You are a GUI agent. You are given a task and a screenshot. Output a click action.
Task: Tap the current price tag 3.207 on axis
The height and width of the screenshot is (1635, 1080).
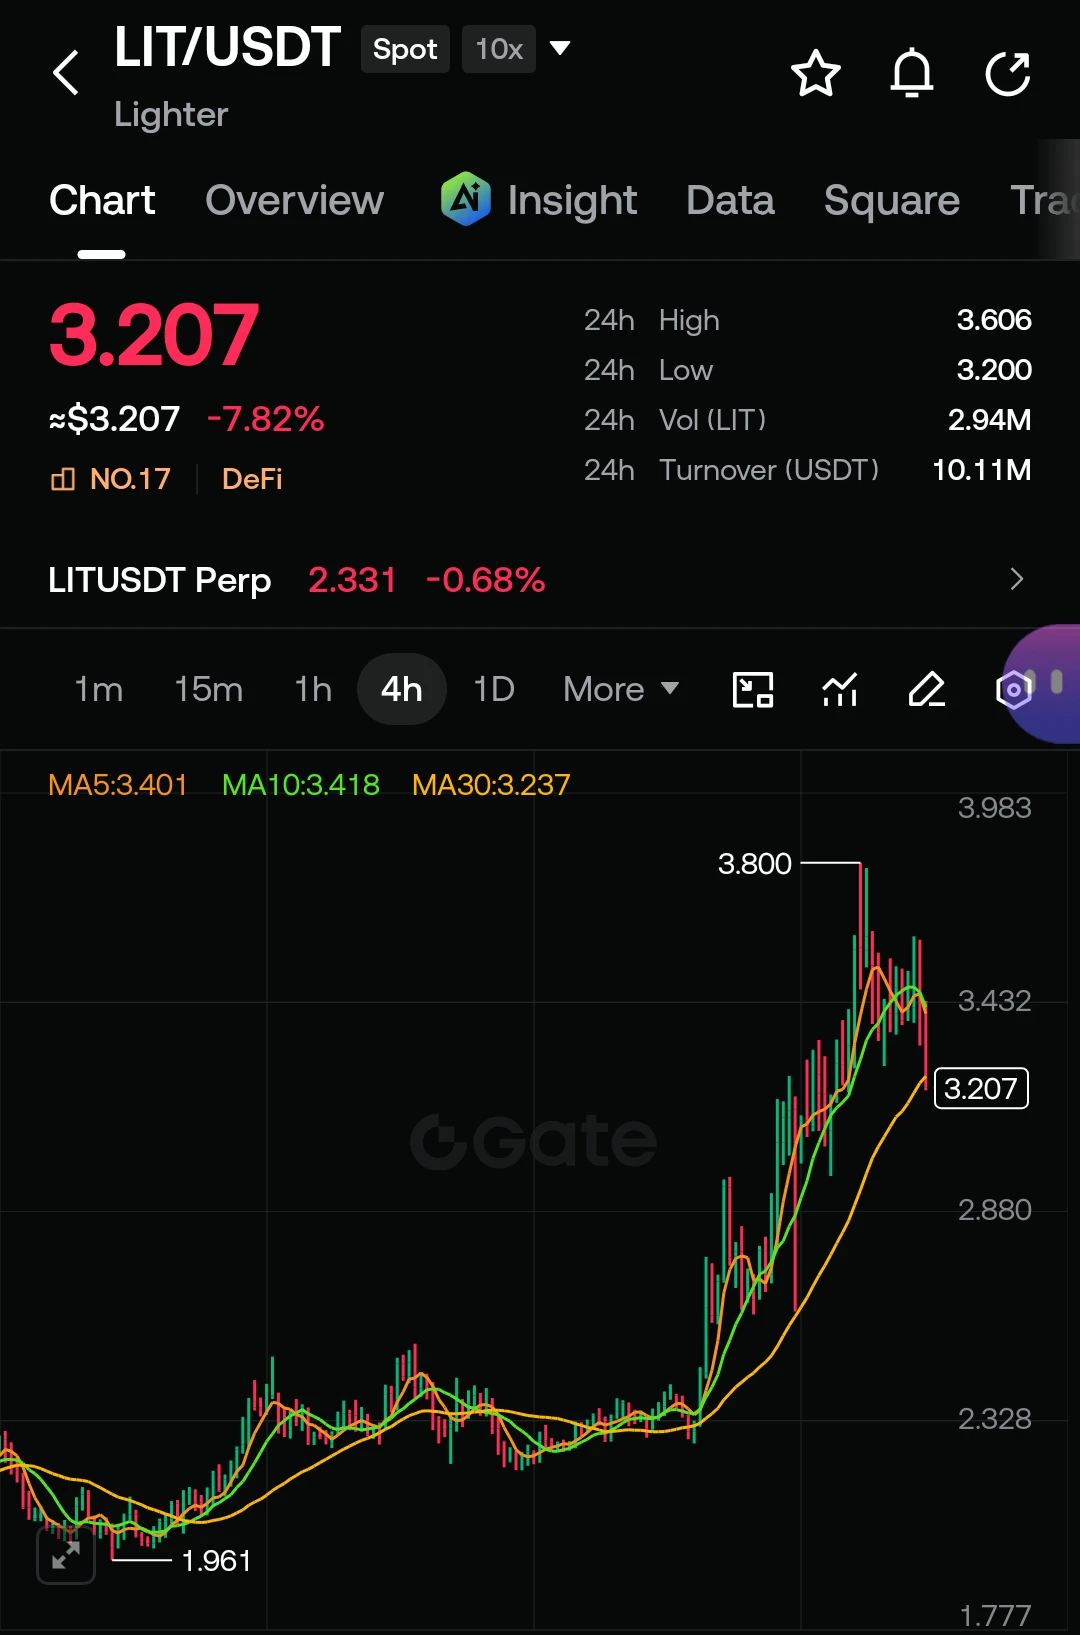(x=981, y=1088)
